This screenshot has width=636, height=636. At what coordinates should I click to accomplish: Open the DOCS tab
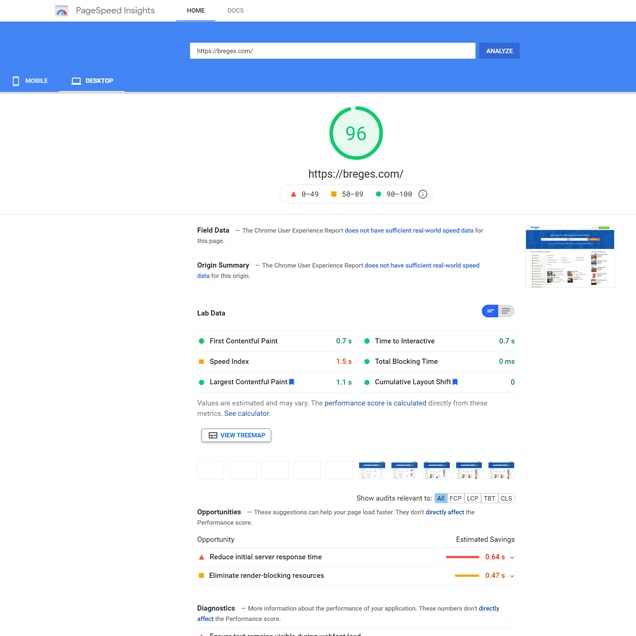(236, 11)
